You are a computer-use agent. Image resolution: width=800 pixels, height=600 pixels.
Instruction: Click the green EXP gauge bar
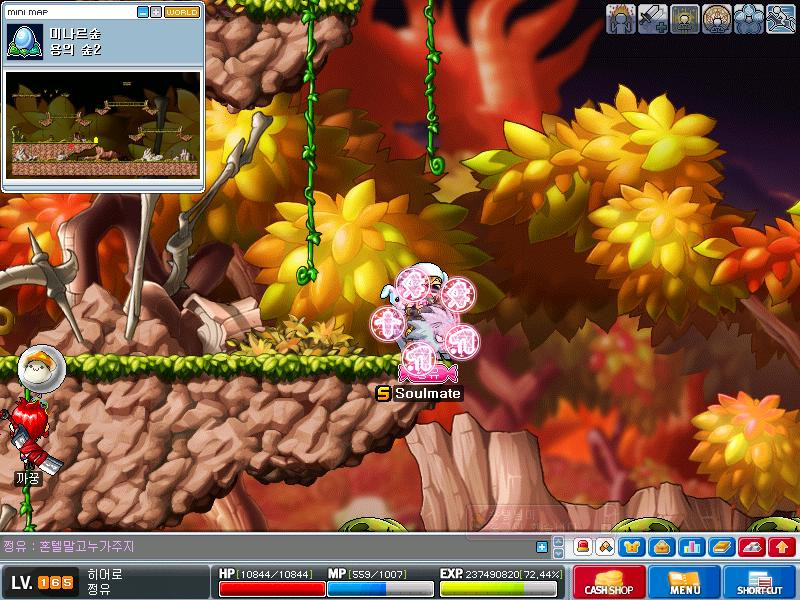(498, 589)
